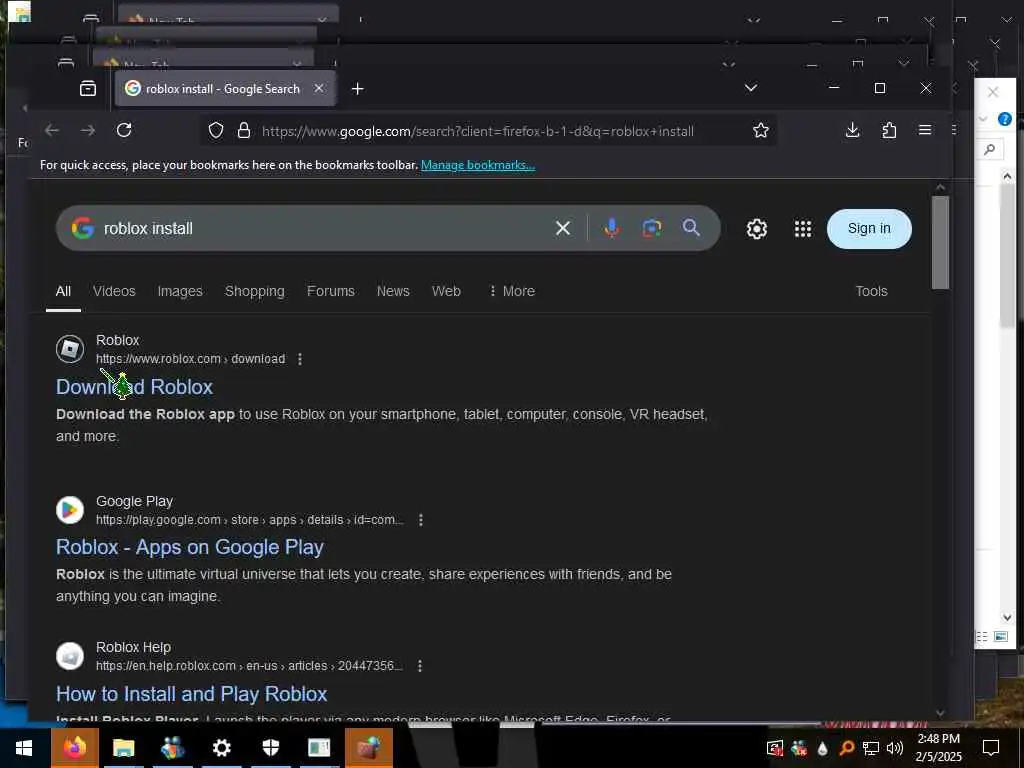
Task: Expand the list all tabs chevron
Action: 751,88
